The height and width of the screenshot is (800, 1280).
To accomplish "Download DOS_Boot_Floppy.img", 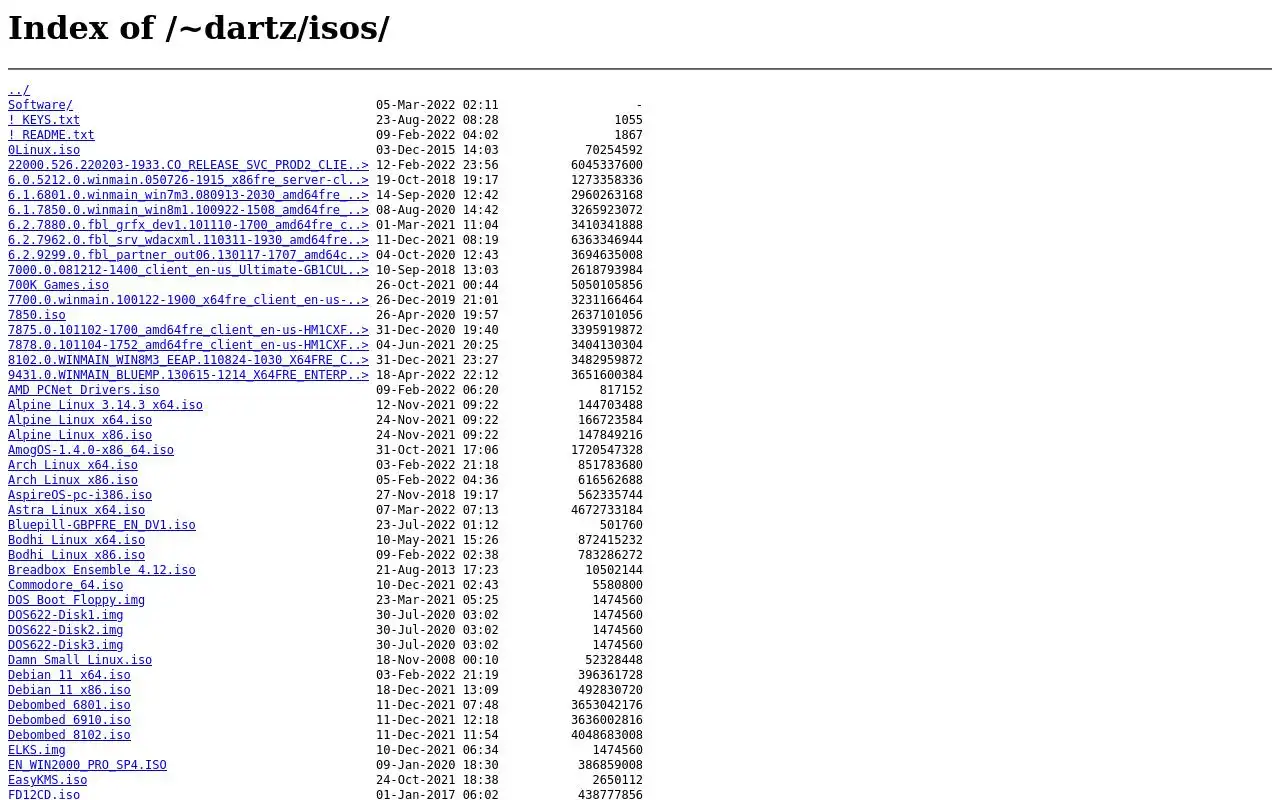I will tap(76, 600).
